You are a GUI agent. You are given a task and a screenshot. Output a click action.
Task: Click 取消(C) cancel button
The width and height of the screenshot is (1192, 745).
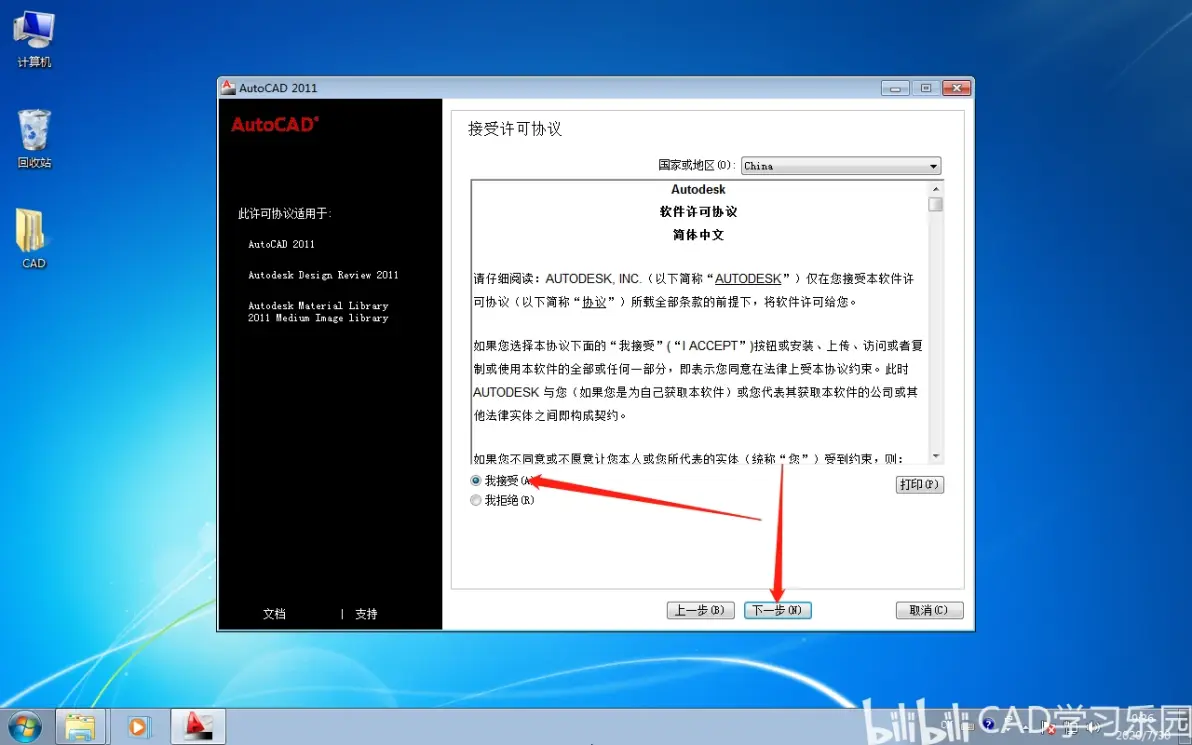[929, 610]
